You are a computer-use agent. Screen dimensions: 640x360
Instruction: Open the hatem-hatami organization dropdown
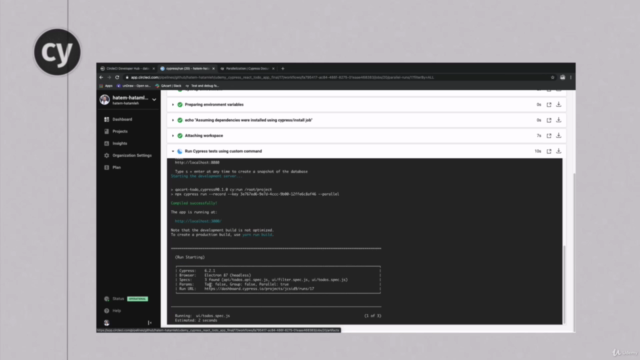tap(154, 100)
